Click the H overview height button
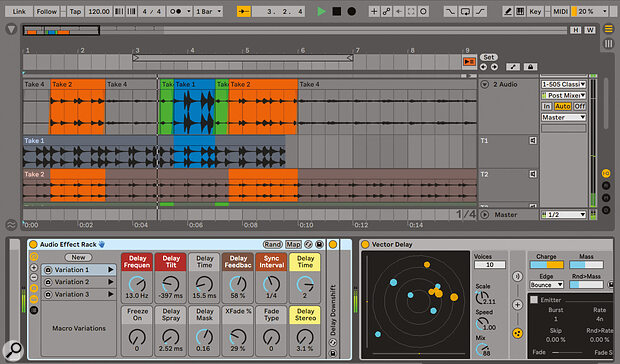The width and height of the screenshot is (620, 364). pyautogui.click(x=575, y=30)
